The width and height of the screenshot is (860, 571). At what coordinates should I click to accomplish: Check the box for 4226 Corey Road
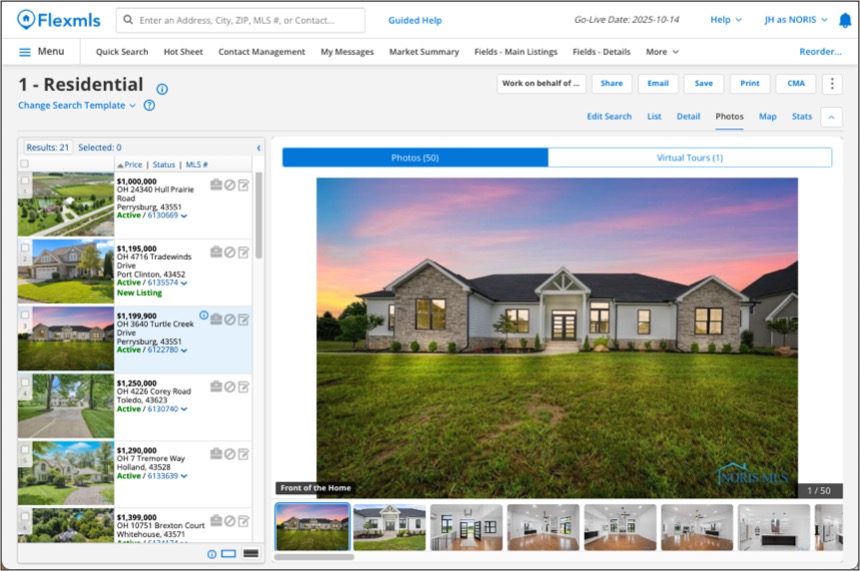[25, 382]
